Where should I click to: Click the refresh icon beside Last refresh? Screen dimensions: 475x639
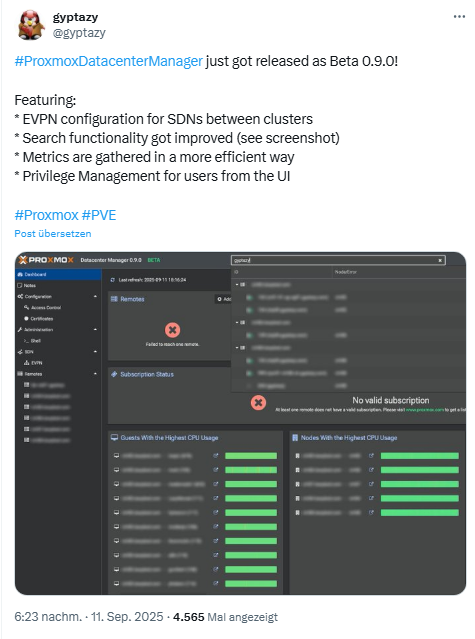coord(113,280)
